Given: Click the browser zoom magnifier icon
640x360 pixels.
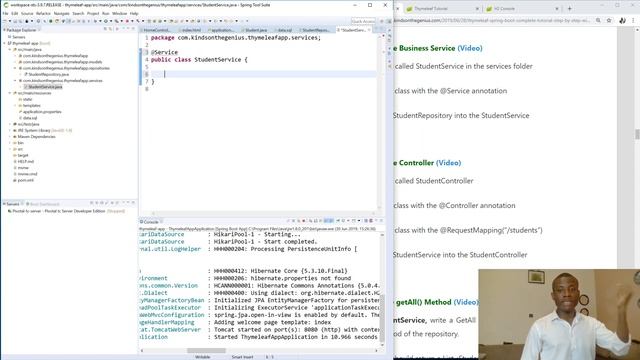Looking at the screenshot, I should pyautogui.click(x=598, y=20).
